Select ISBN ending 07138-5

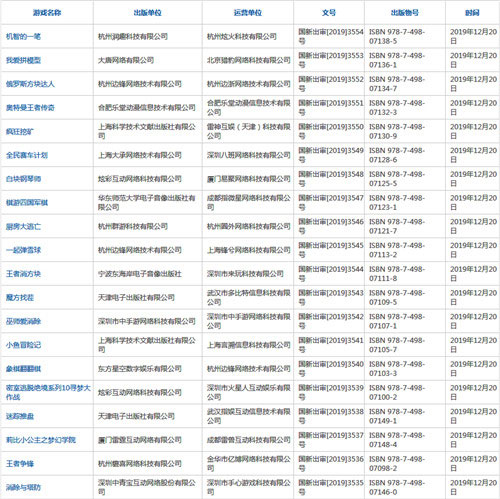coord(397,36)
